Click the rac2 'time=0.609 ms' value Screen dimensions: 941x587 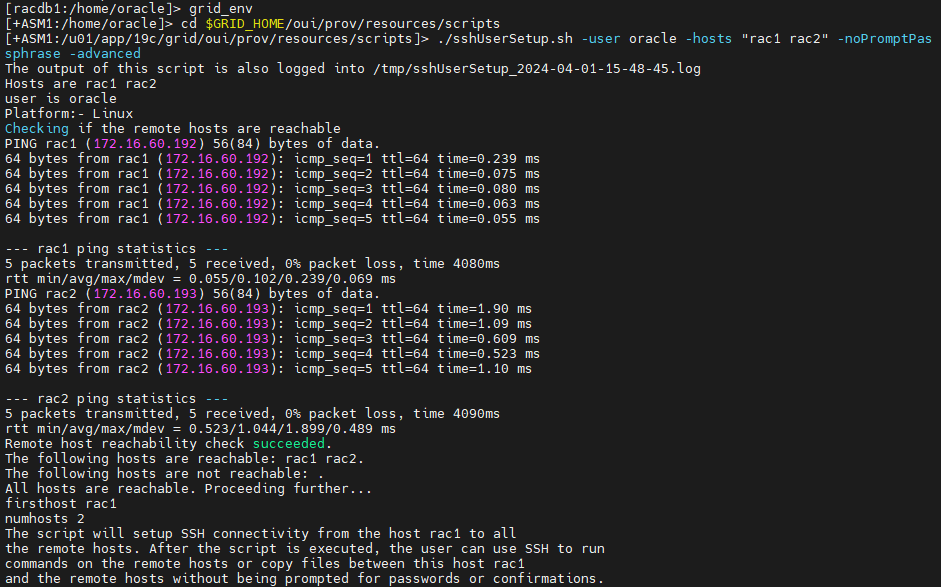[x=489, y=339]
